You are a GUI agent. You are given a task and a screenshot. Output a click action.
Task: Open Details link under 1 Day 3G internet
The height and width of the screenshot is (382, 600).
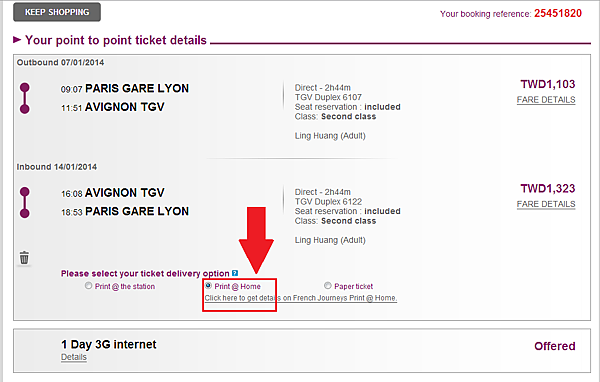(74, 357)
